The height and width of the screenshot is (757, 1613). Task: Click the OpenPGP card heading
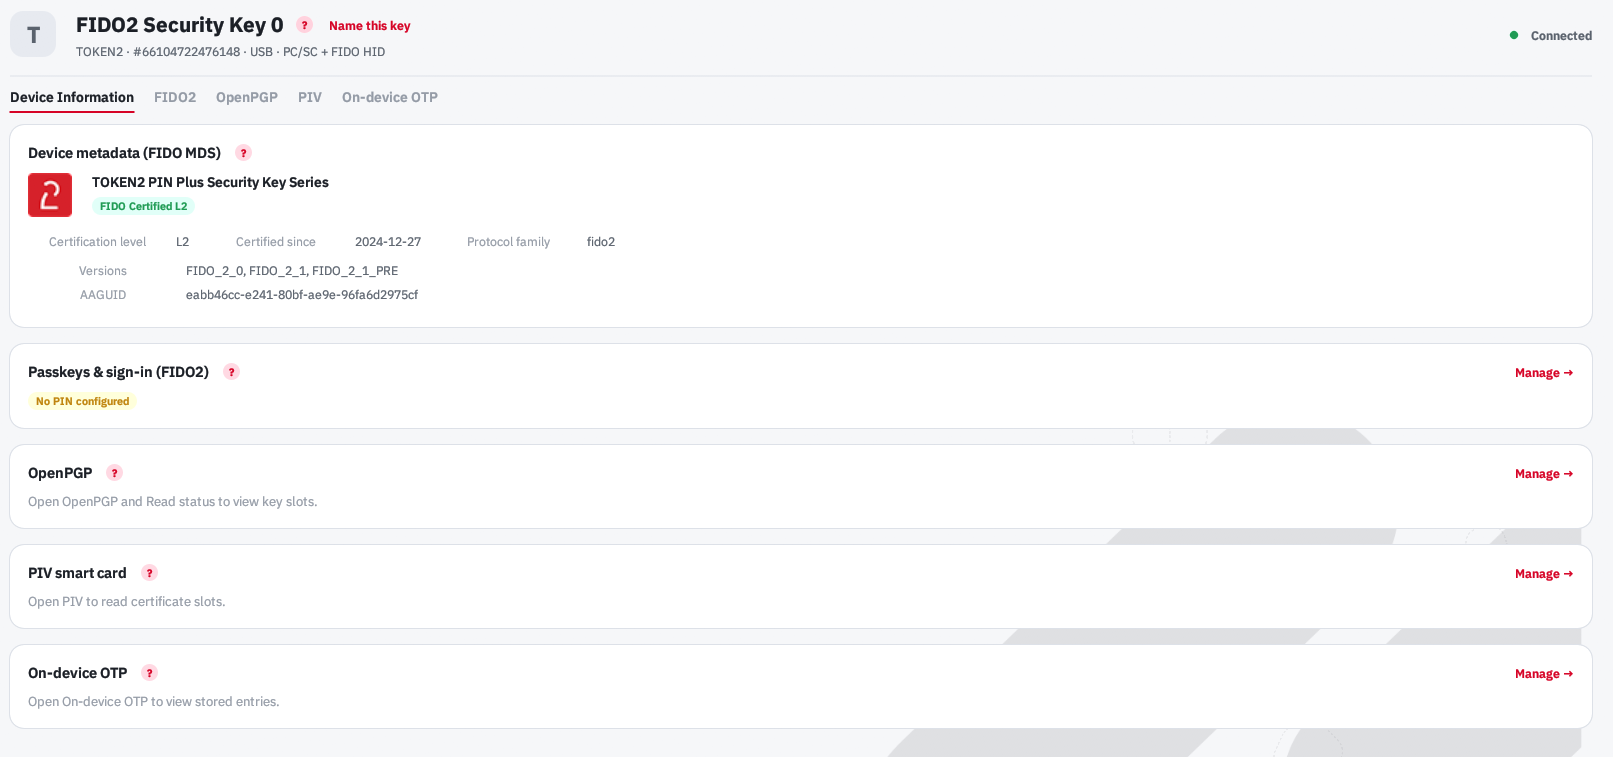pos(60,473)
